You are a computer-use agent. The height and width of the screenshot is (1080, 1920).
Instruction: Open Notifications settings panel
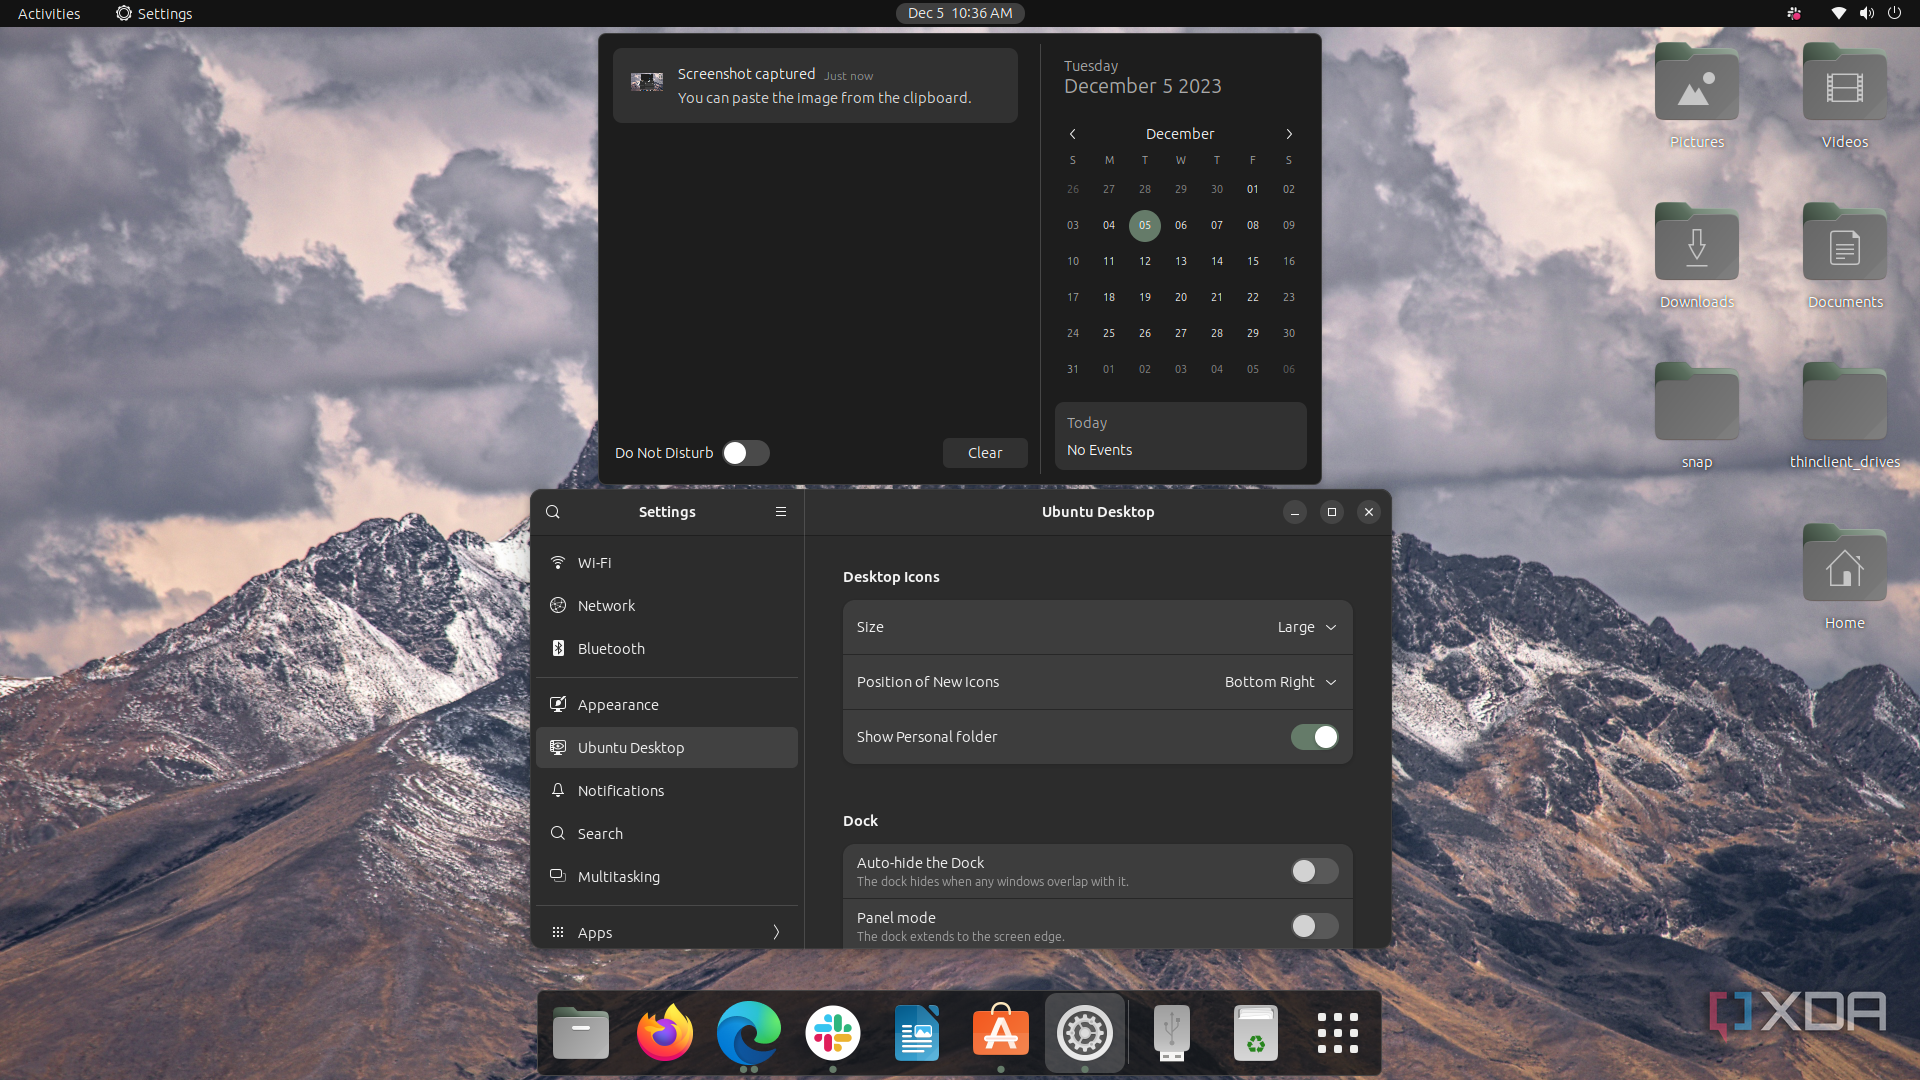667,791
